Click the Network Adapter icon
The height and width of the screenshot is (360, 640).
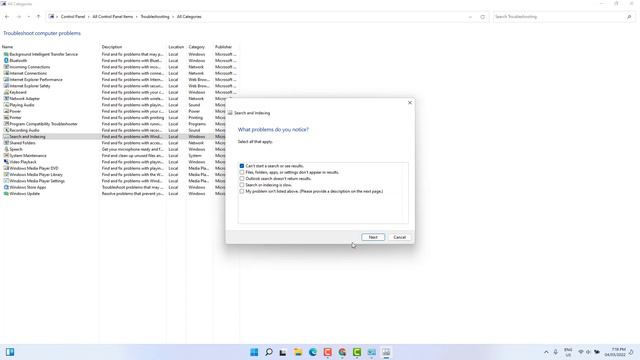(6, 98)
